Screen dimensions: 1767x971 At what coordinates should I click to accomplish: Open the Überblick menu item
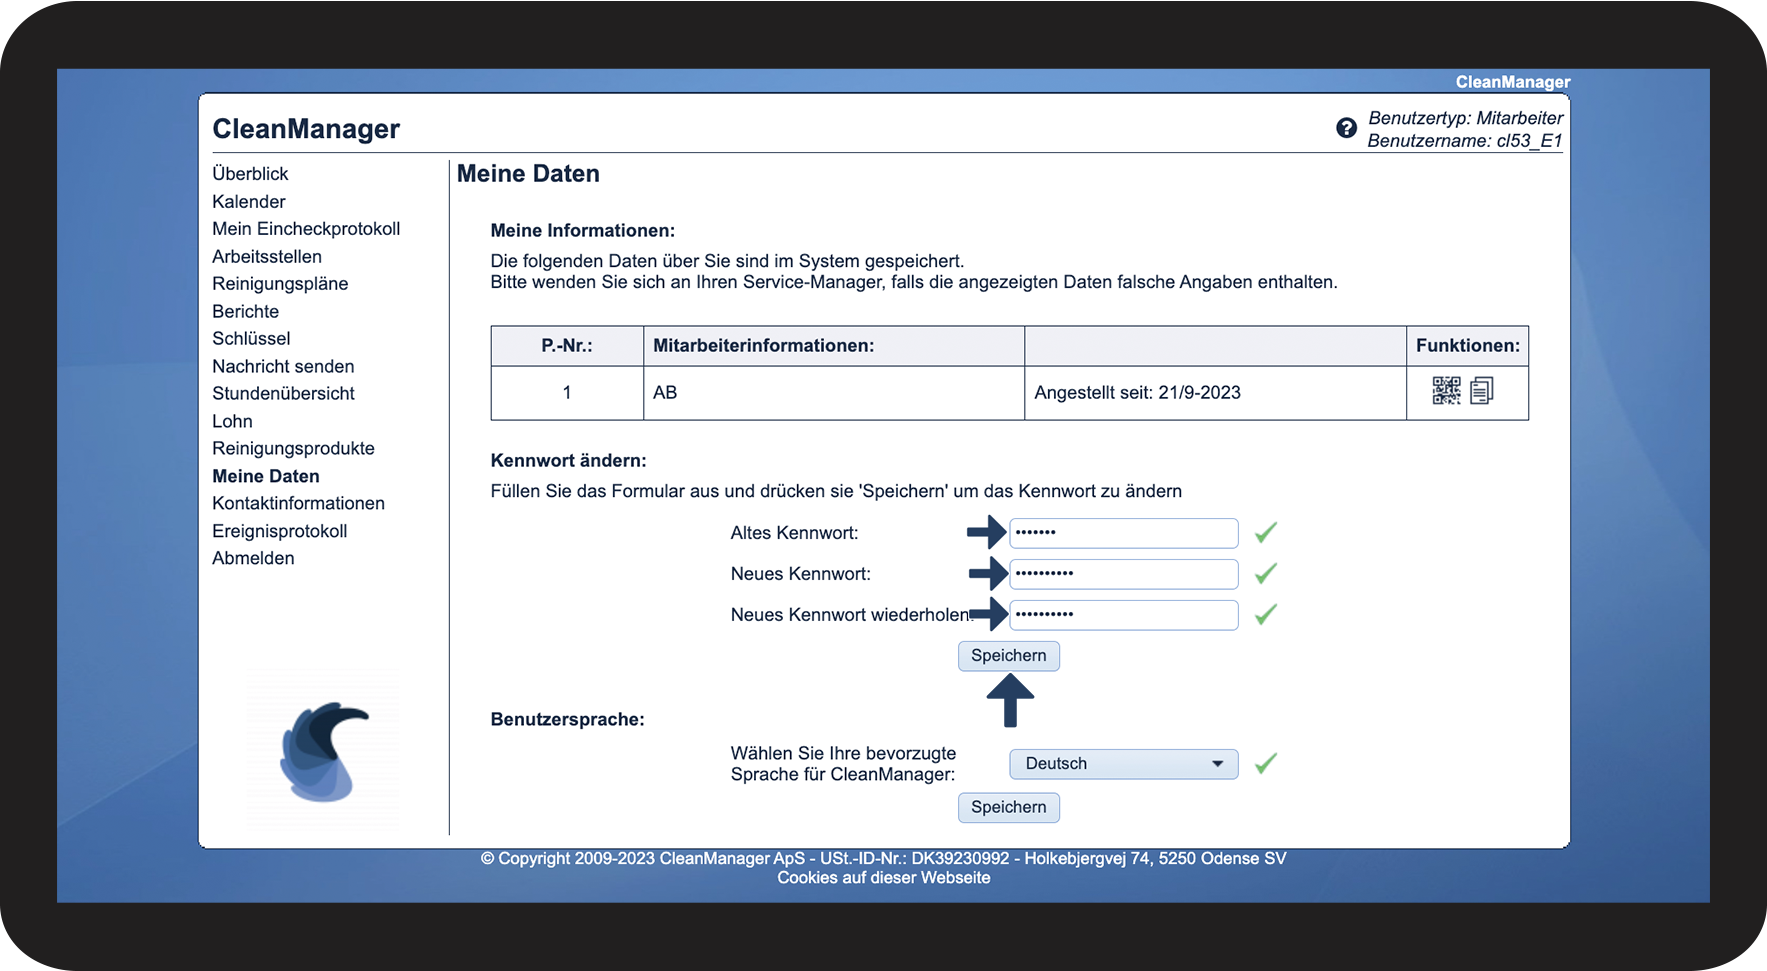coord(250,174)
